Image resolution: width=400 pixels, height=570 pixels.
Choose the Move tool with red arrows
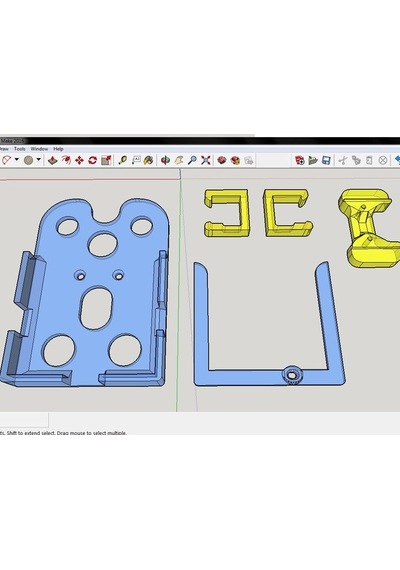pyautogui.click(x=79, y=160)
